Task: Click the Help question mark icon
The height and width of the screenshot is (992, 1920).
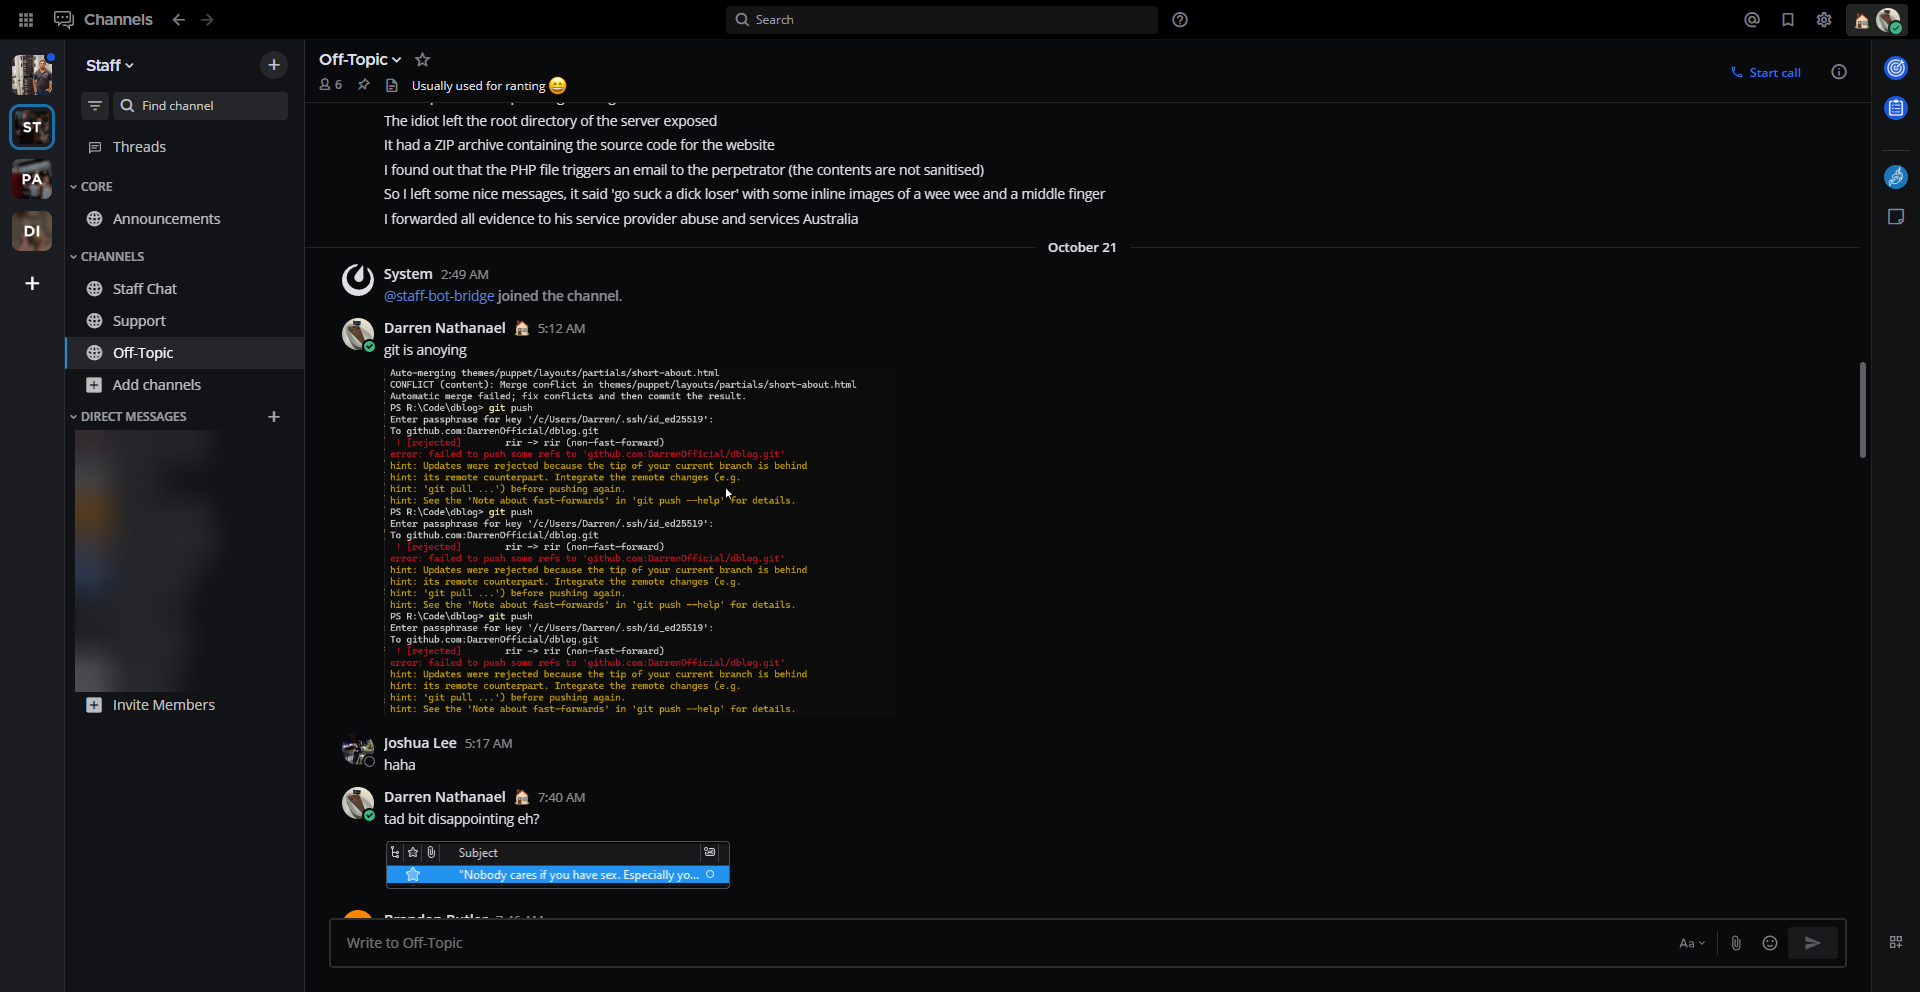Action: (x=1180, y=20)
